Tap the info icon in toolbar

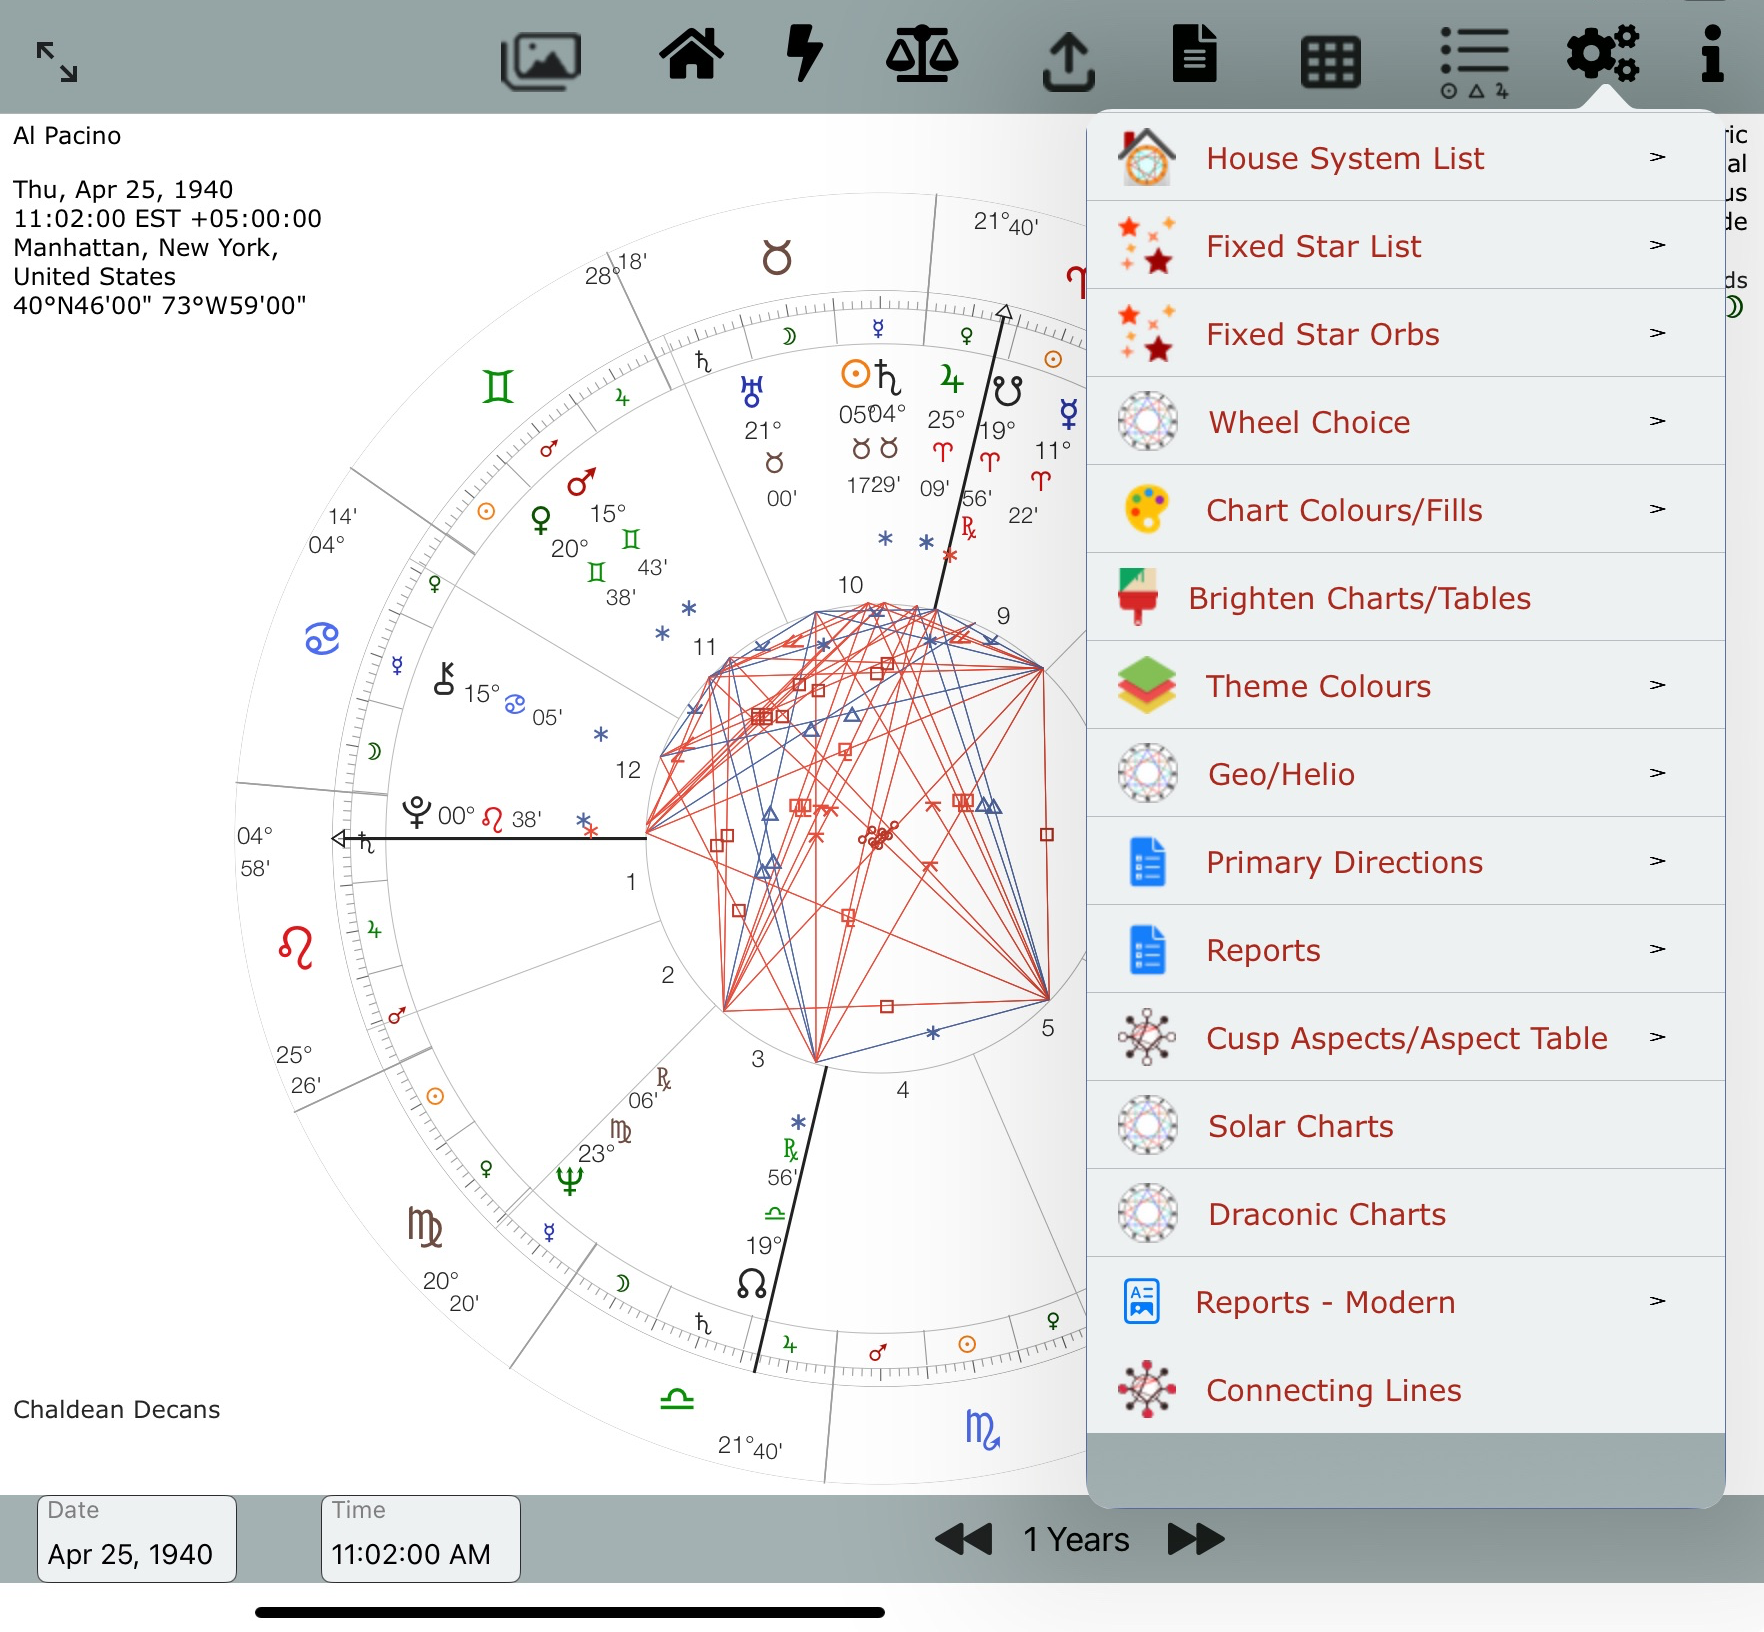click(x=1712, y=54)
